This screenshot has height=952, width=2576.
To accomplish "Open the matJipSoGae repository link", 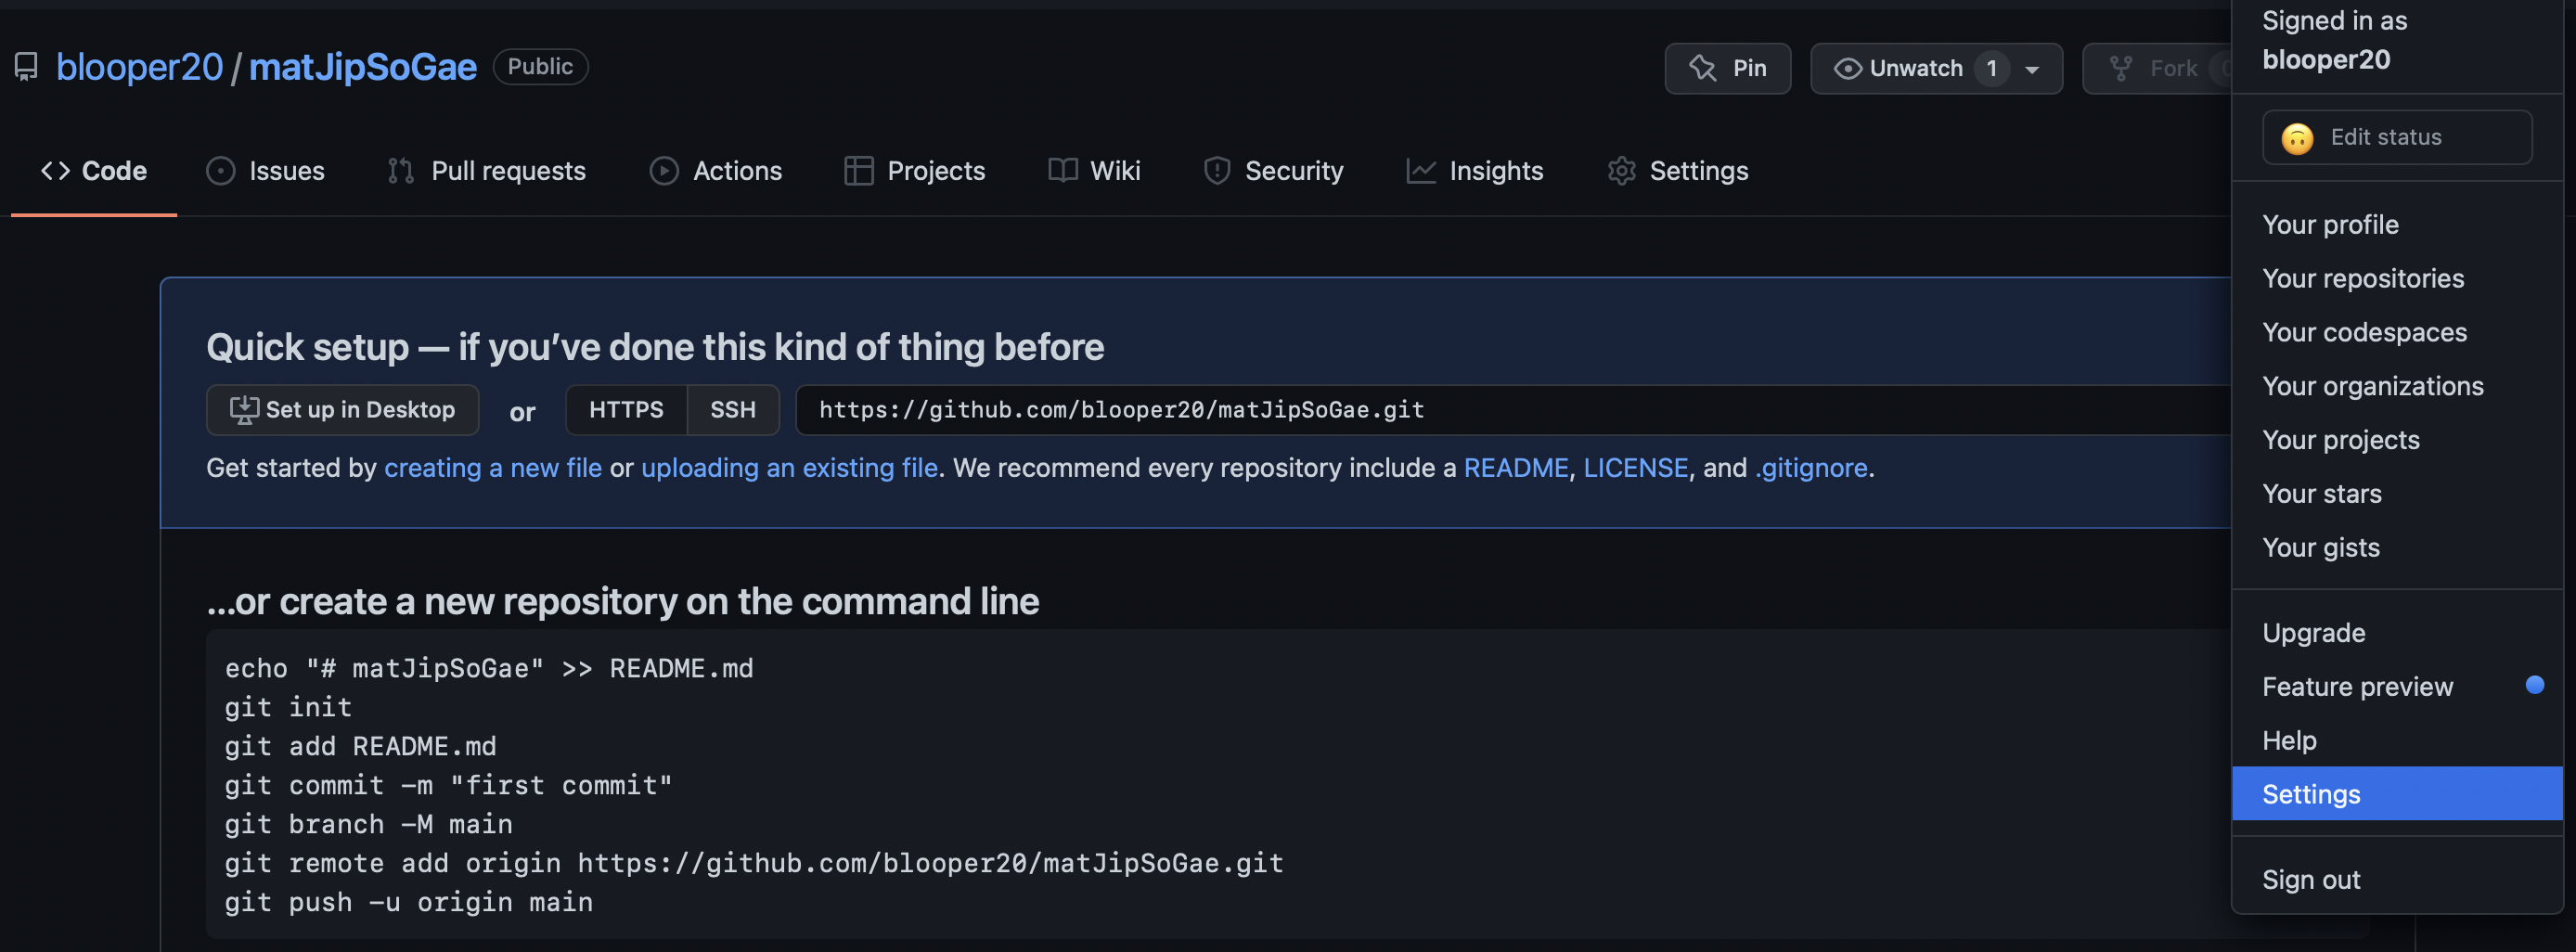I will pyautogui.click(x=363, y=67).
